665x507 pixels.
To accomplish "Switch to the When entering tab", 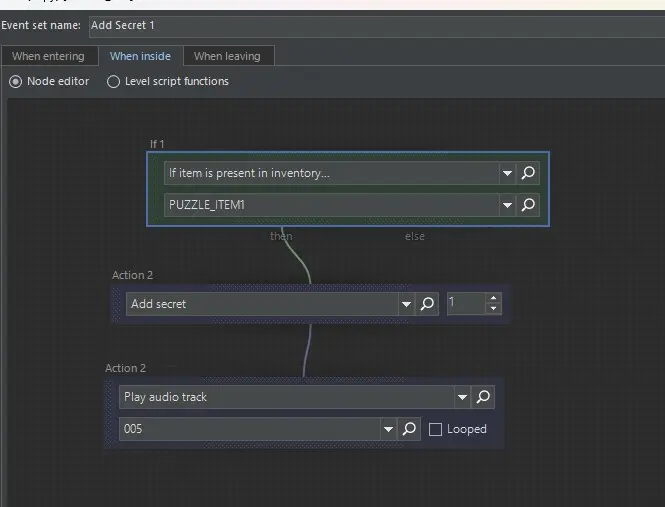I will 48,56.
